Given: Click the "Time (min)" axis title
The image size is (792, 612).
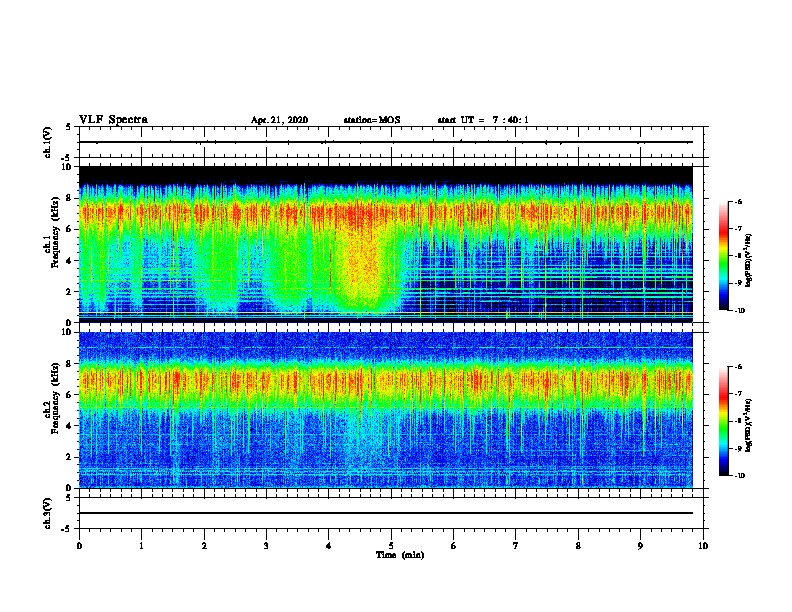Looking at the screenshot, I should (400, 555).
